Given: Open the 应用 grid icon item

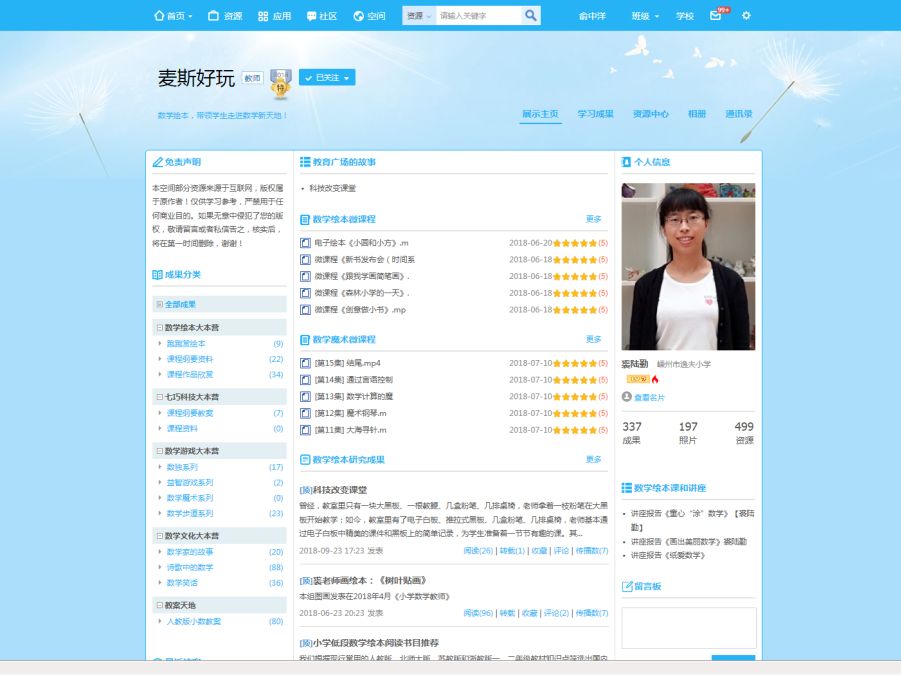Looking at the screenshot, I should point(274,16).
